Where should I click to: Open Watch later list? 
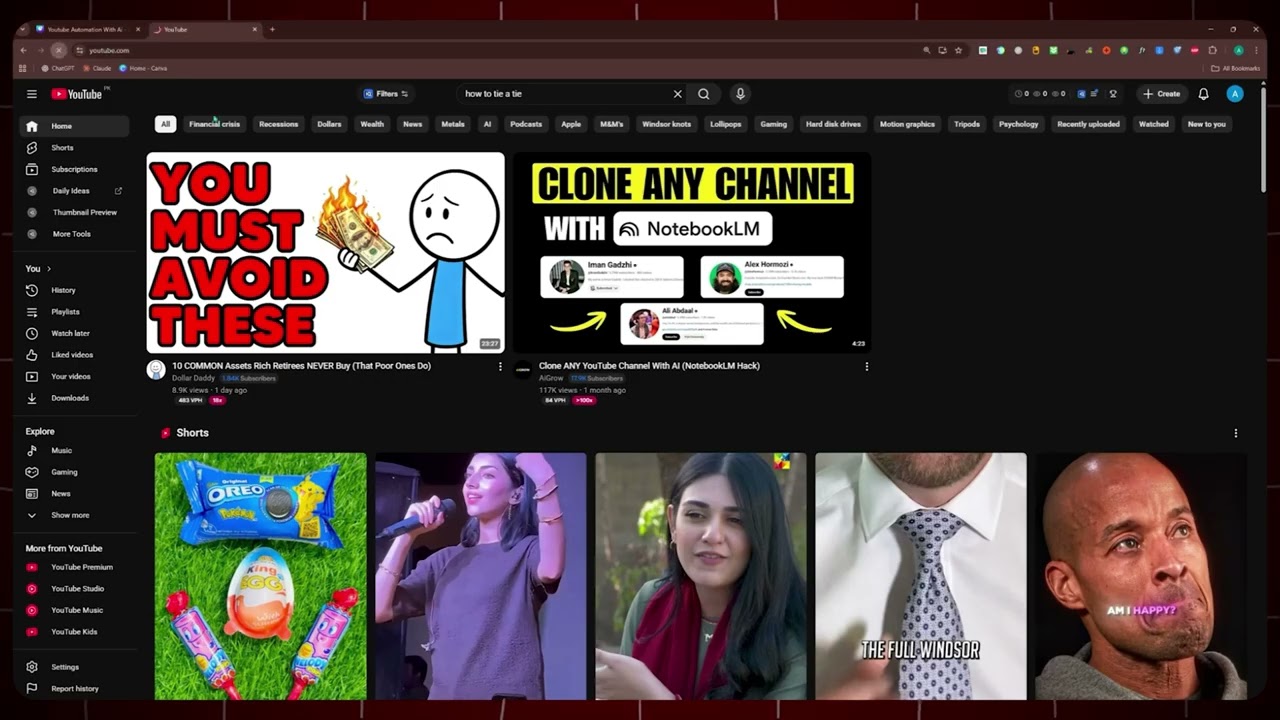click(74, 333)
